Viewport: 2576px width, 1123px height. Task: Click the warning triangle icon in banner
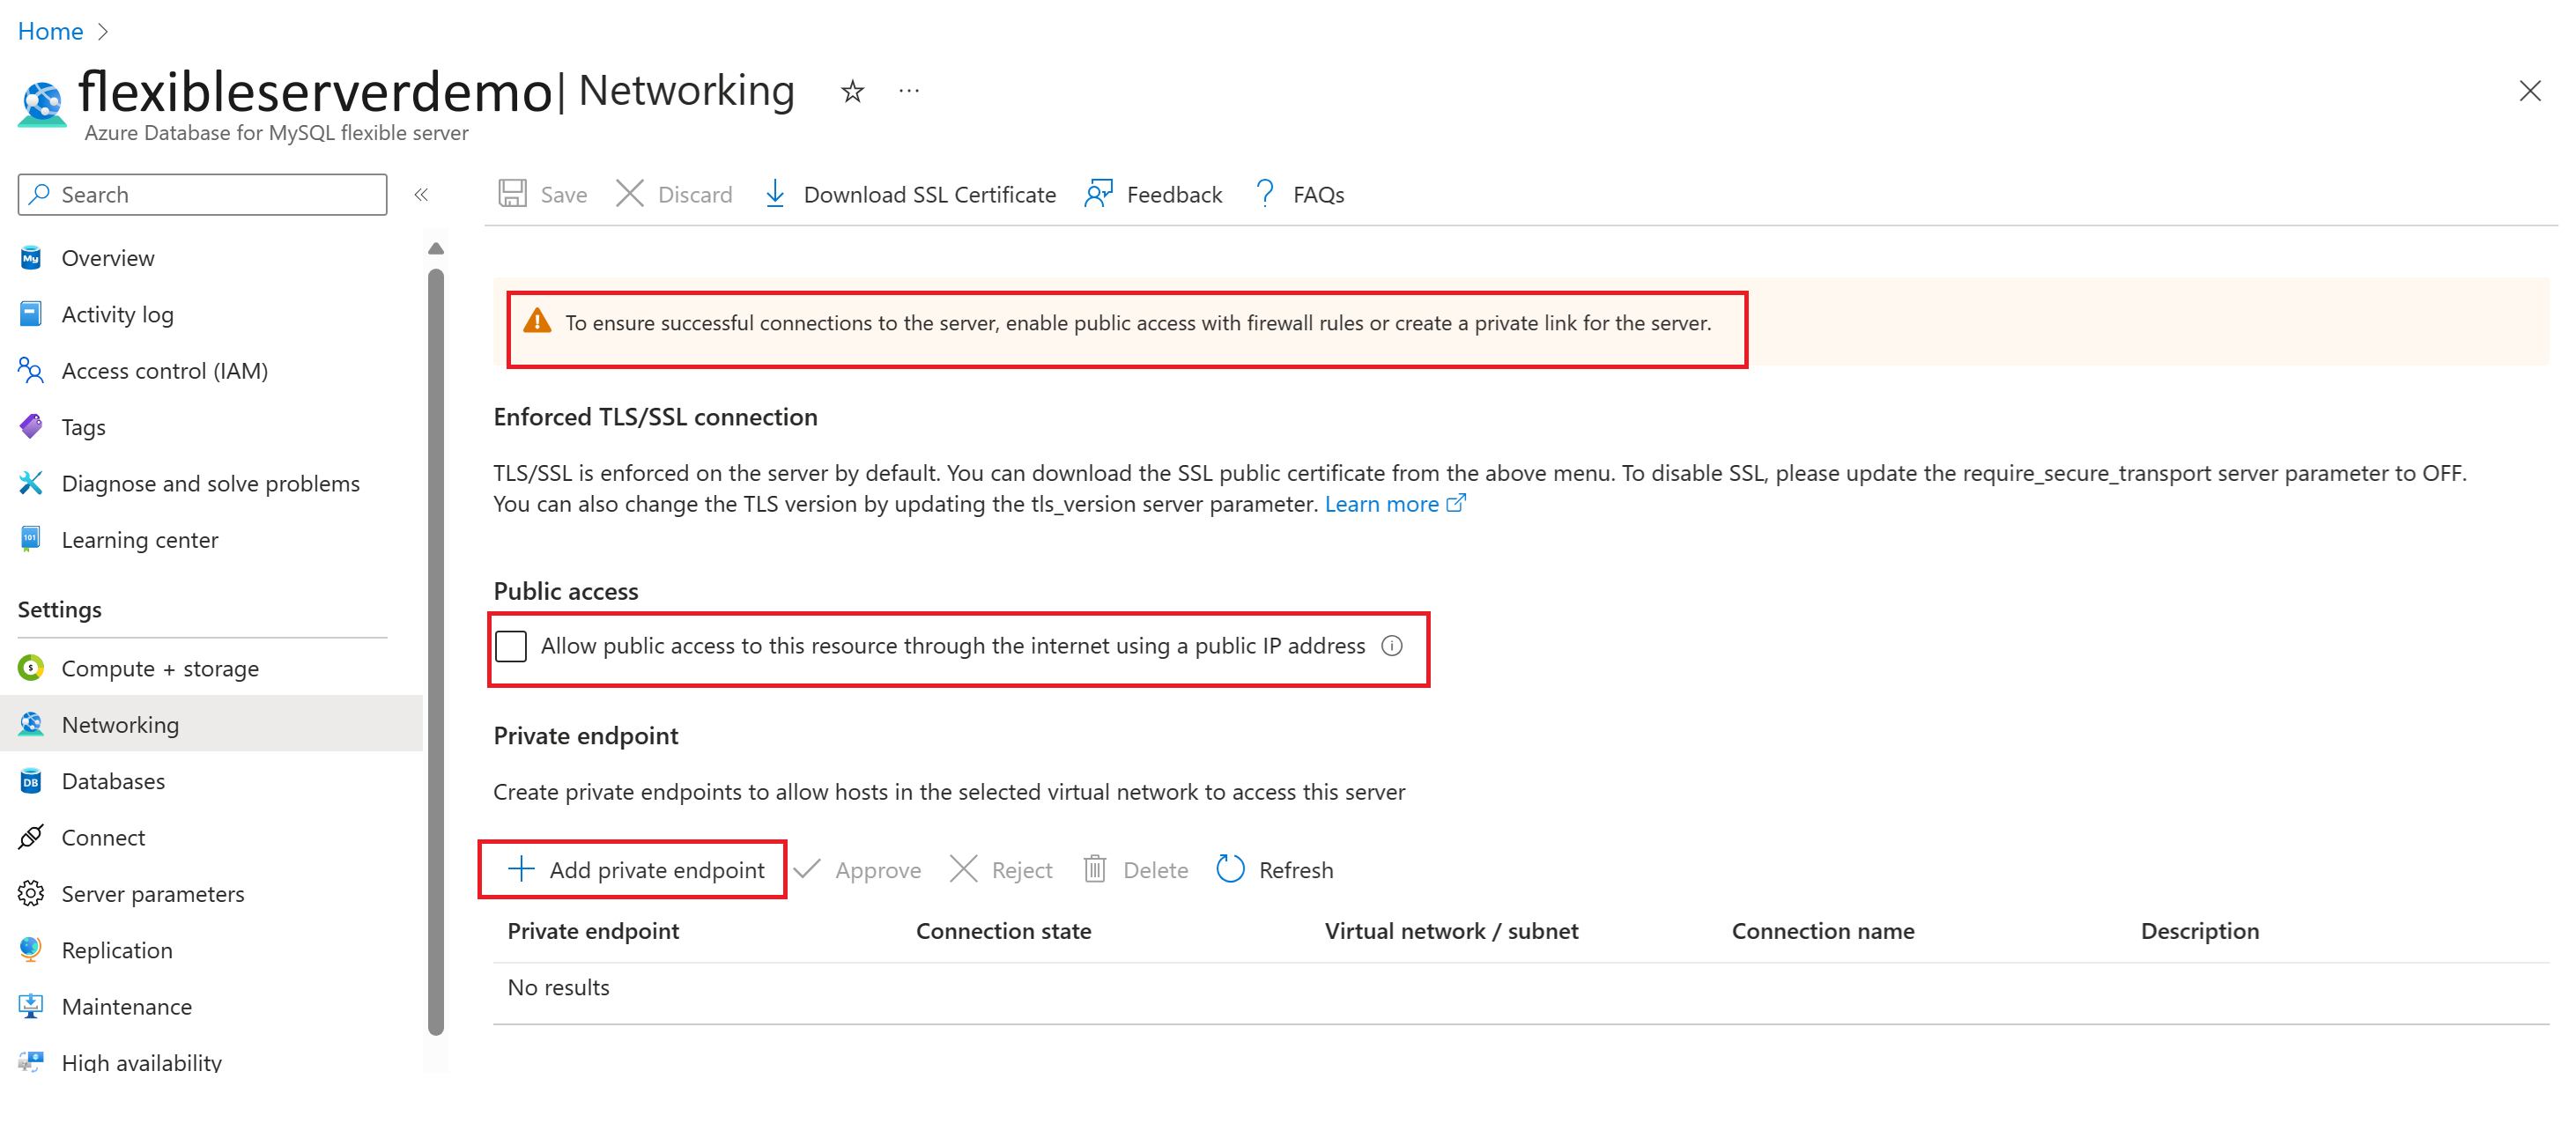(x=537, y=321)
